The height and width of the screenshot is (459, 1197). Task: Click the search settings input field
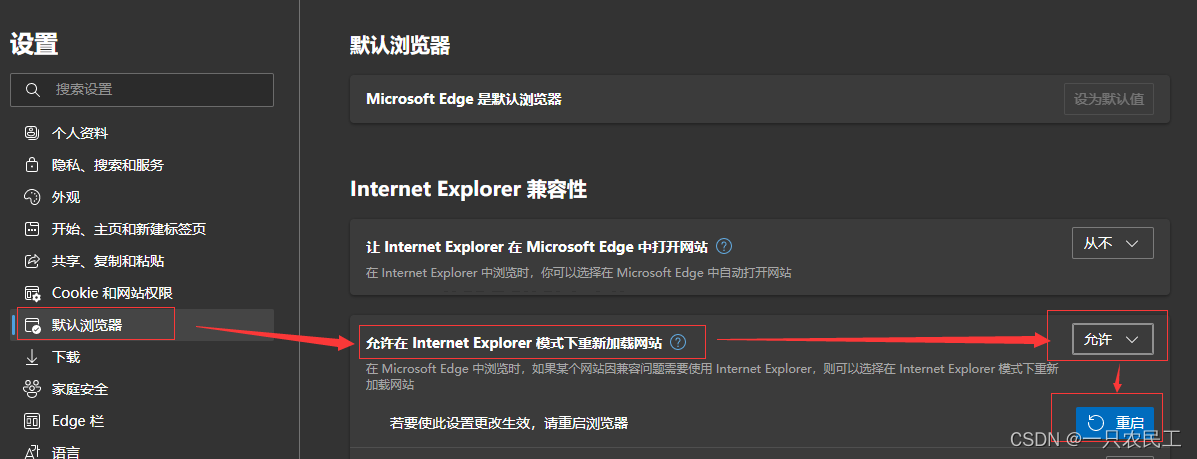click(142, 90)
